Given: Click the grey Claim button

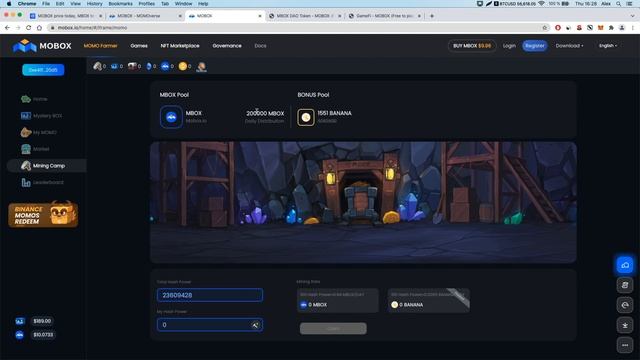Looking at the screenshot, I should pos(333,329).
